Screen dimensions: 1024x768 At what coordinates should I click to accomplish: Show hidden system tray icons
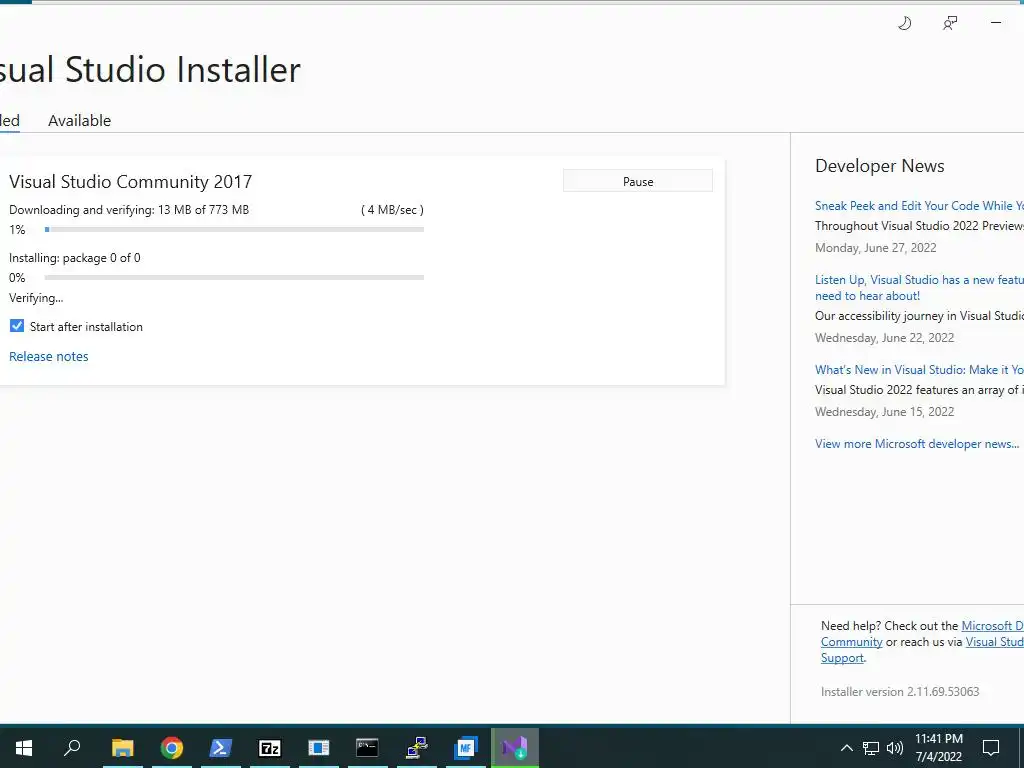click(x=846, y=748)
